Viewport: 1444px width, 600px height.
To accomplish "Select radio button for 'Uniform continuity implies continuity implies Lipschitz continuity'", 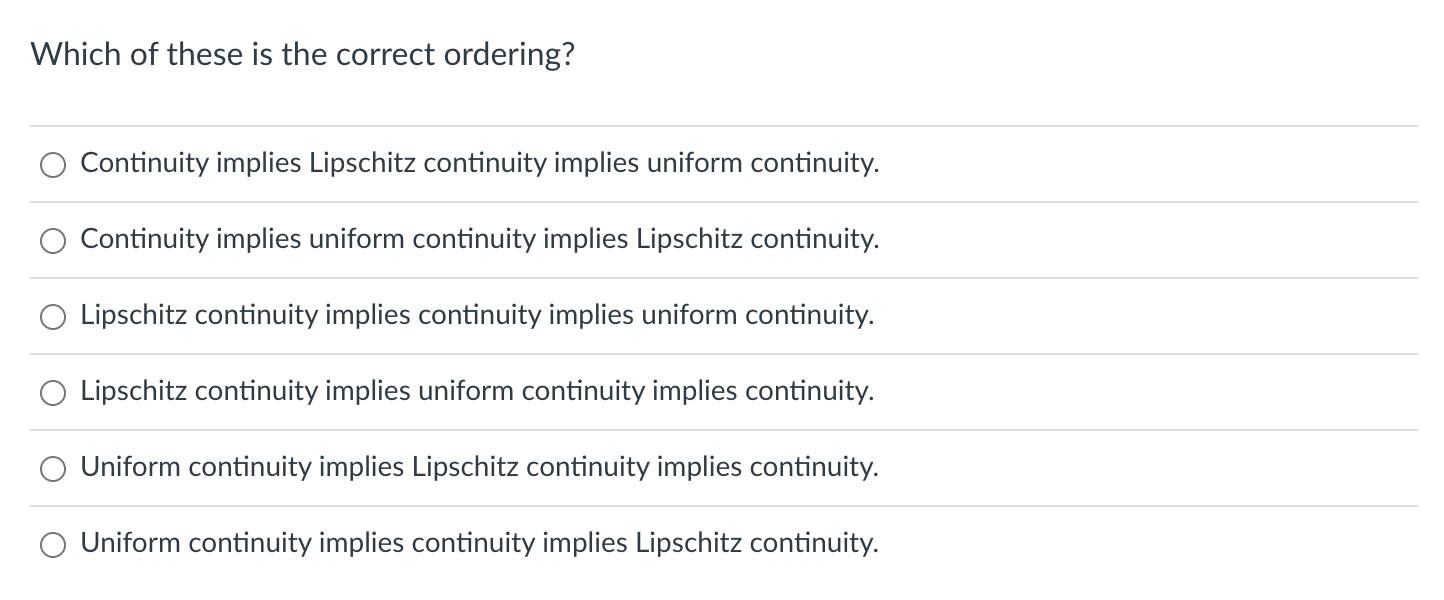I will [53, 544].
